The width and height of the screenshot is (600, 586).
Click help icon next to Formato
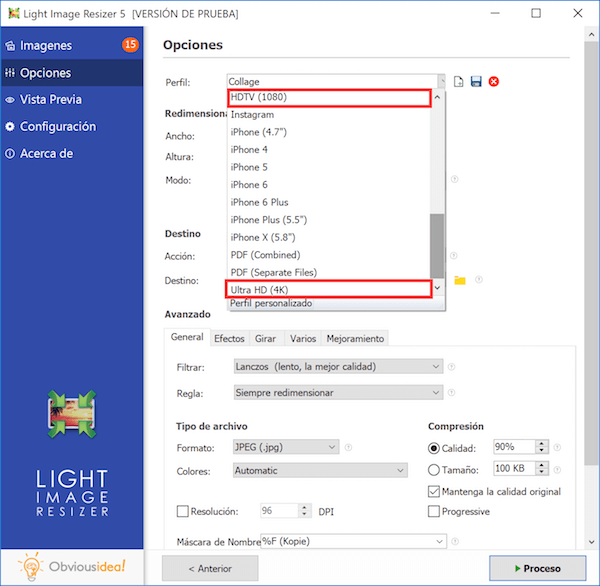348,447
